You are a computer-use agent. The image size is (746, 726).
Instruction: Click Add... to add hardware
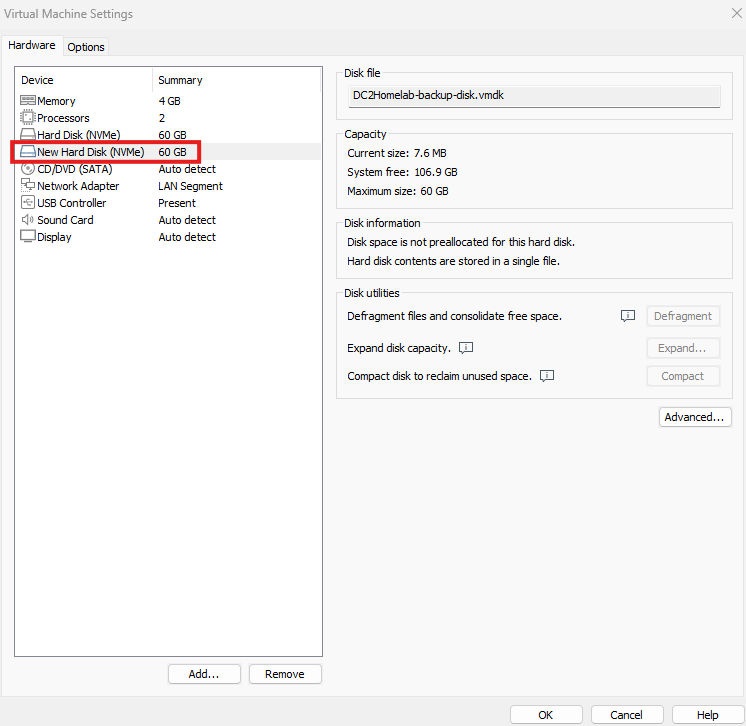(204, 674)
